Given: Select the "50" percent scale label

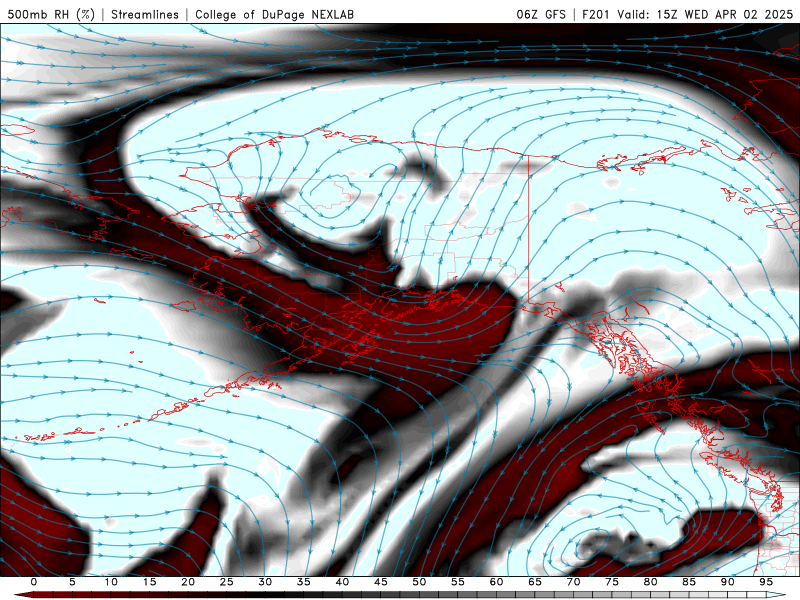Looking at the screenshot, I should [x=419, y=582].
